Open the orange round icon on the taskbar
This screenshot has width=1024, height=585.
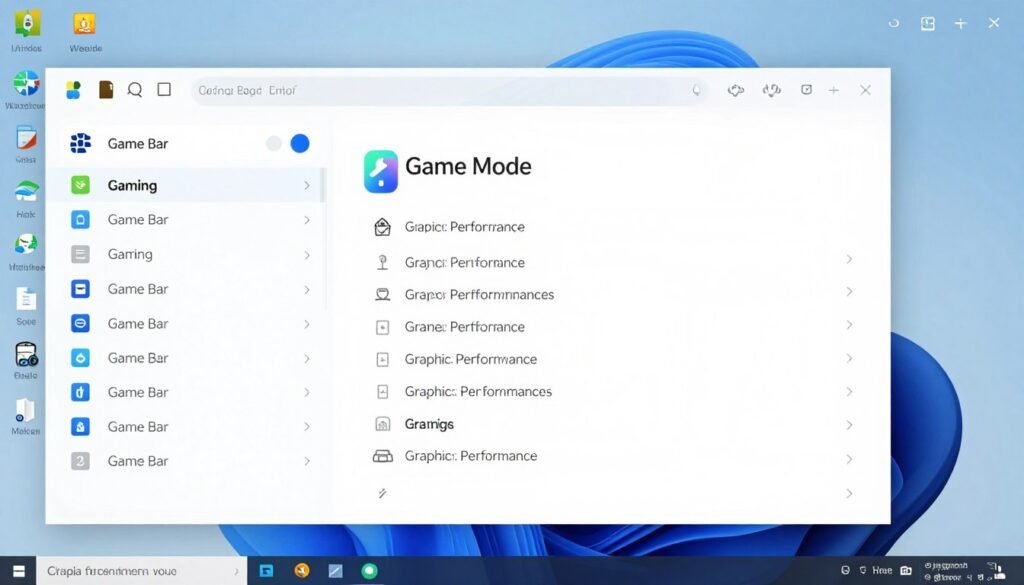pos(302,571)
